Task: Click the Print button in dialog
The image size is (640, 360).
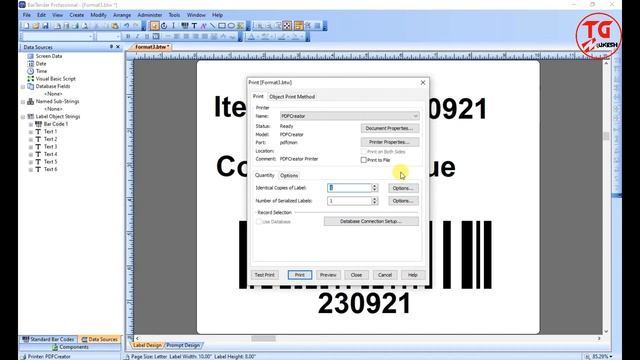Action: 300,275
